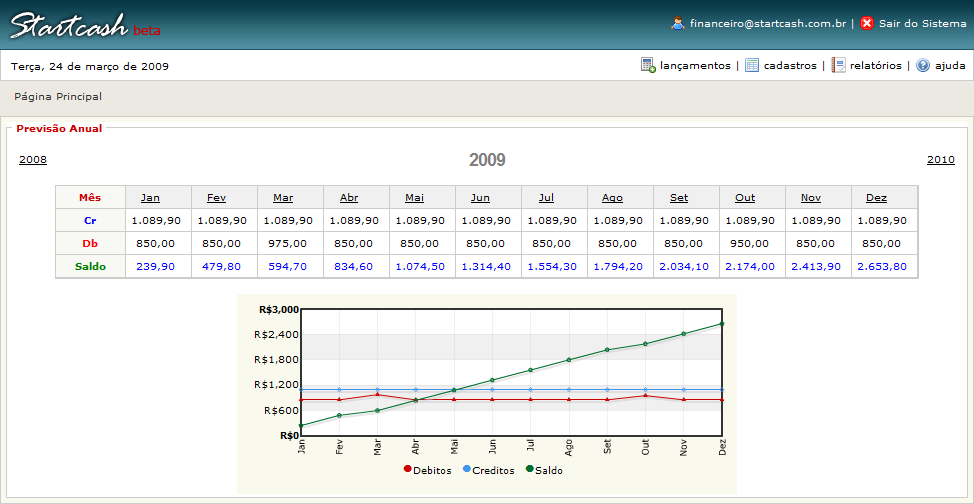Click the Startcash beta logo
The width and height of the screenshot is (974, 504).
coord(85,25)
